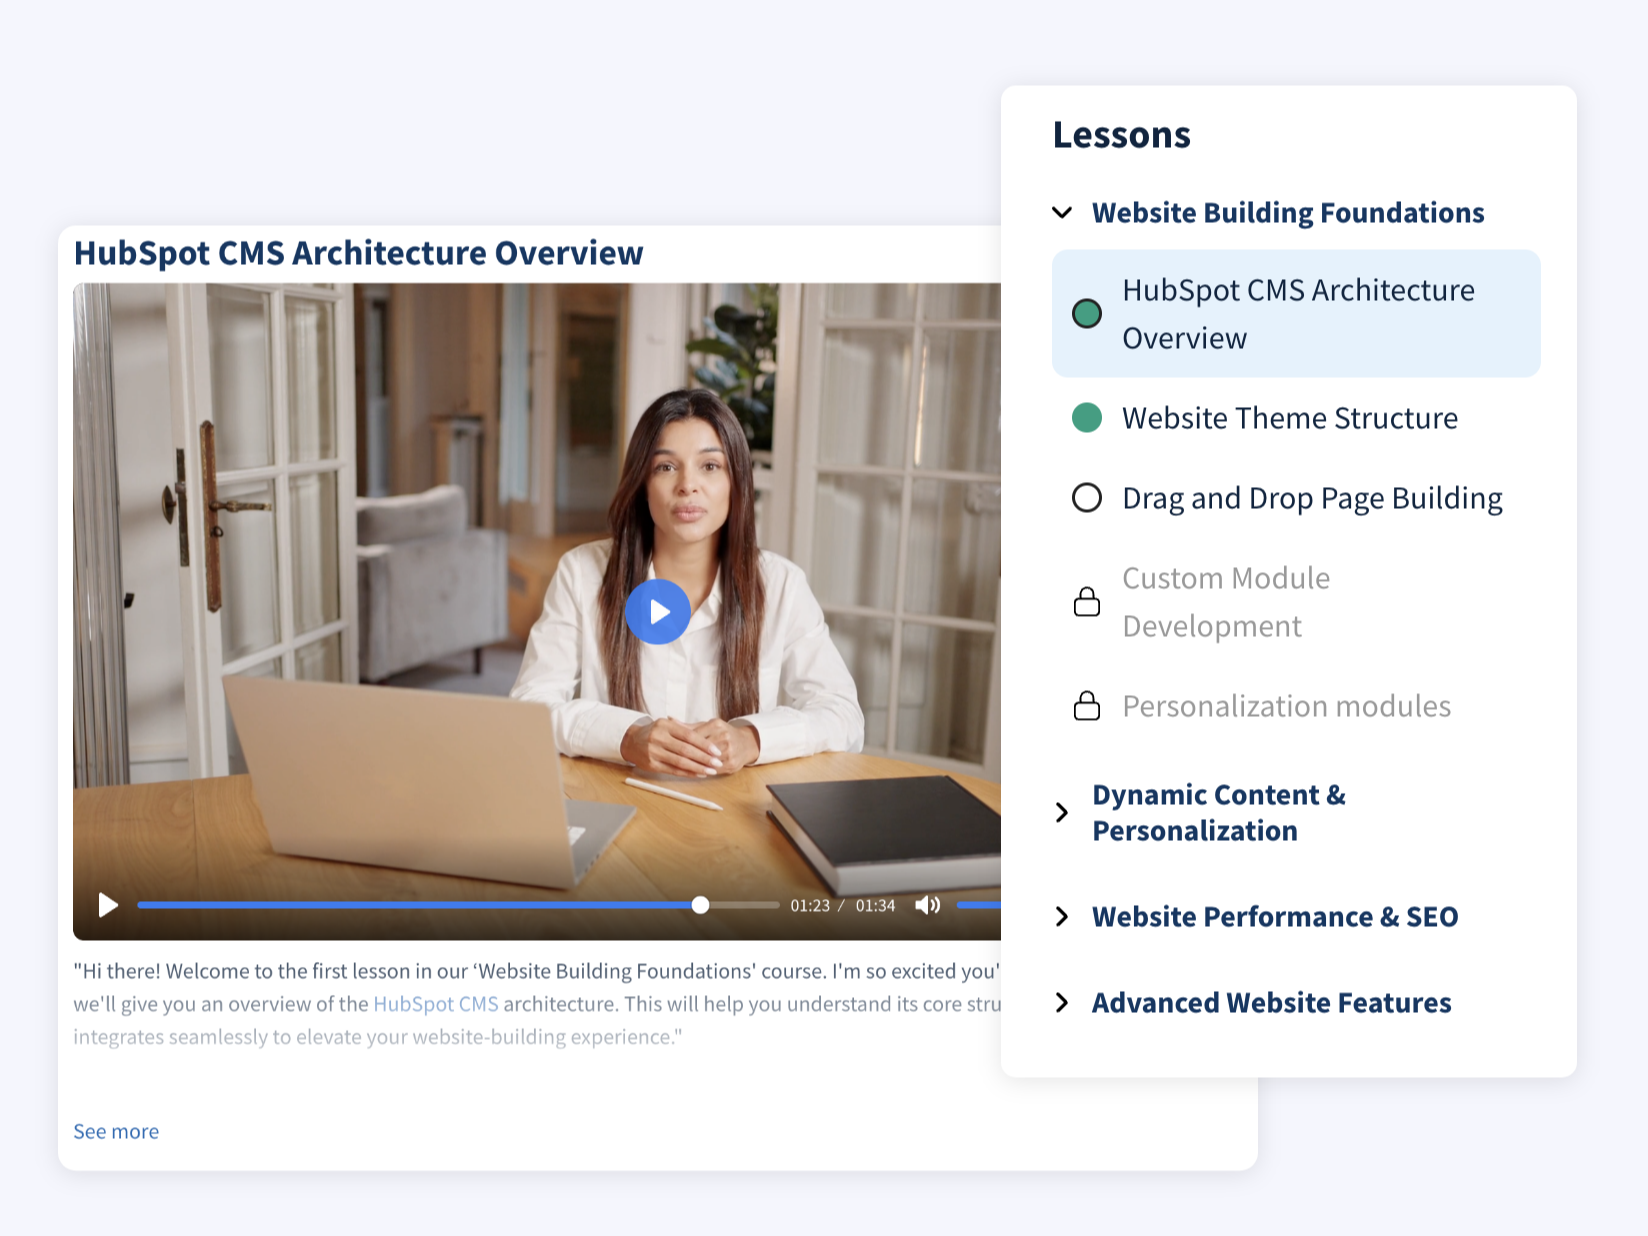The width and height of the screenshot is (1648, 1236).
Task: Open the Drag and Drop Page Building lesson
Action: [1311, 498]
